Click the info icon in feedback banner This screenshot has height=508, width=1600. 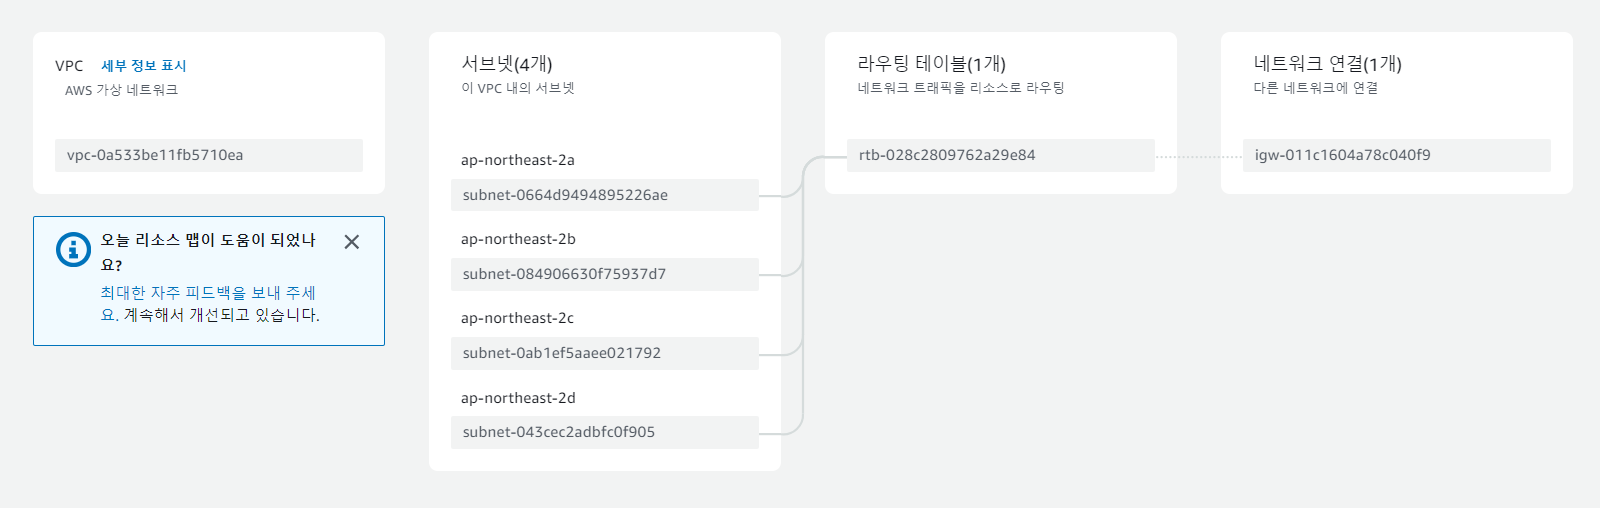coord(73,249)
